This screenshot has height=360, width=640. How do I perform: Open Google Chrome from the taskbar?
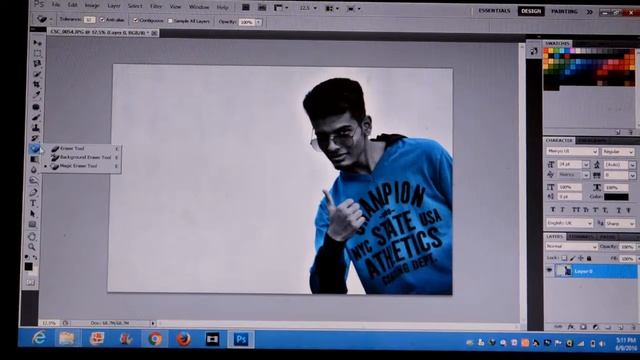(x=155, y=339)
